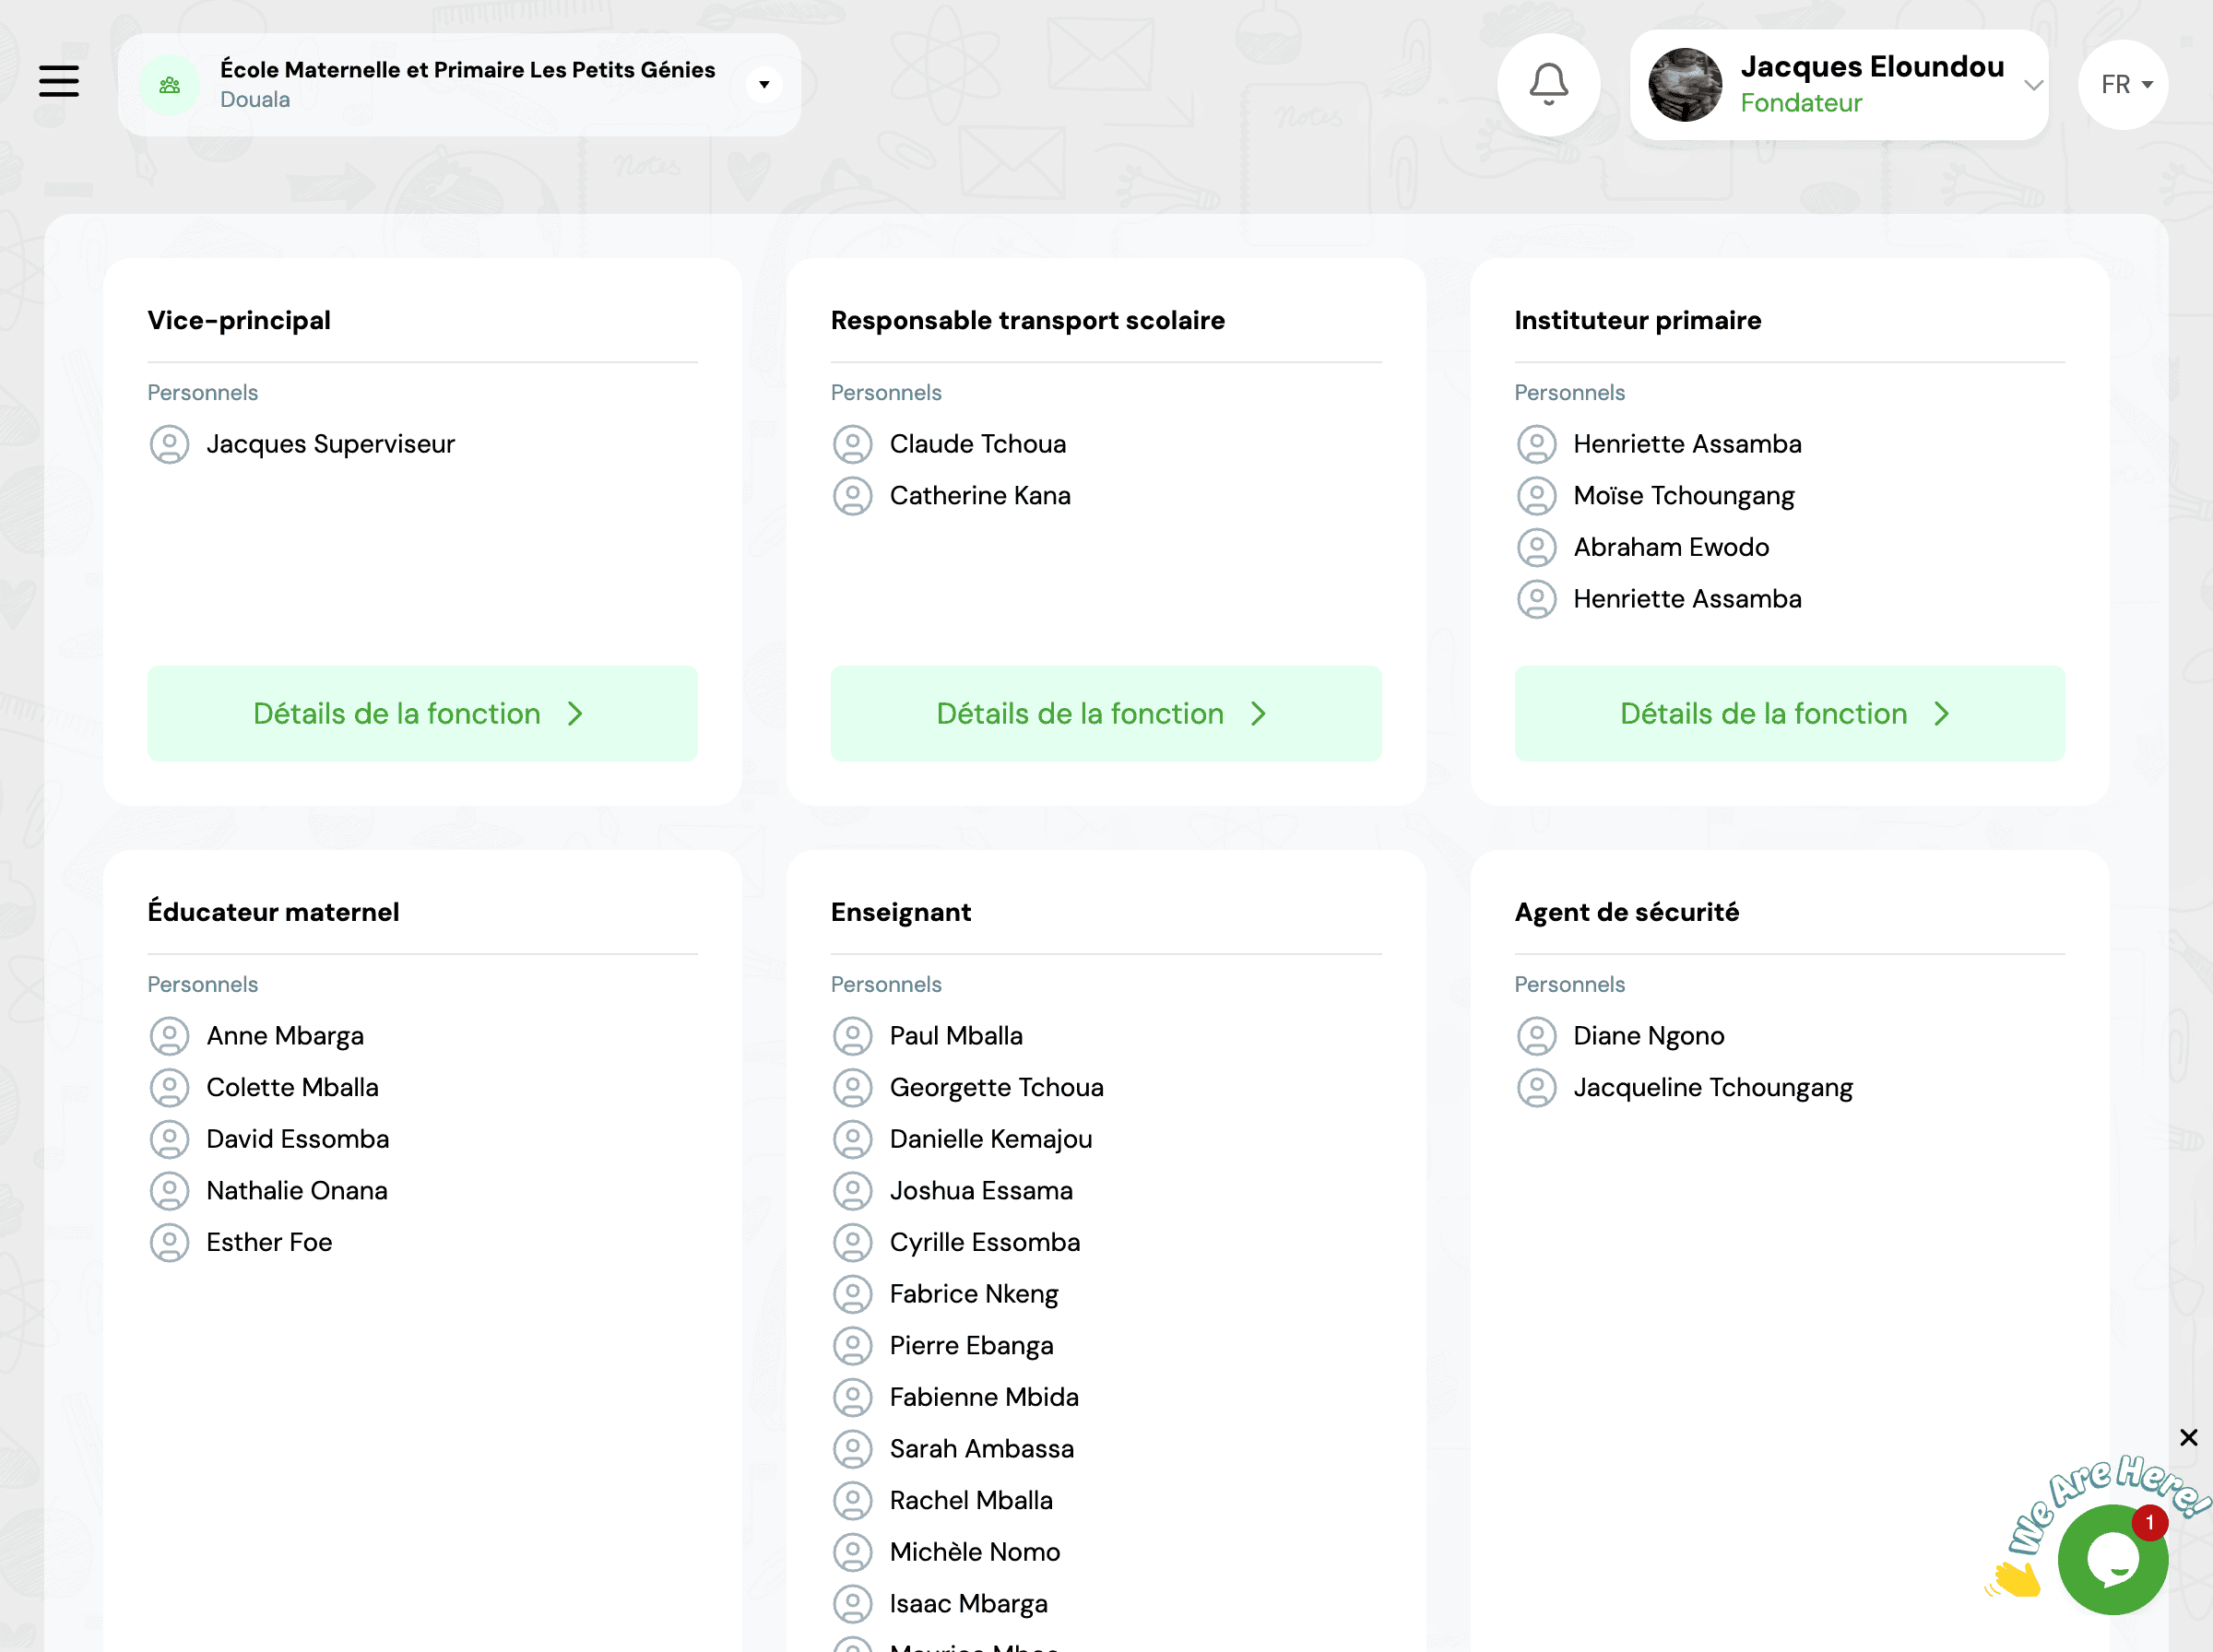Select Catherine Kana in transport staff
This screenshot has width=2213, height=1652.
pos(979,496)
